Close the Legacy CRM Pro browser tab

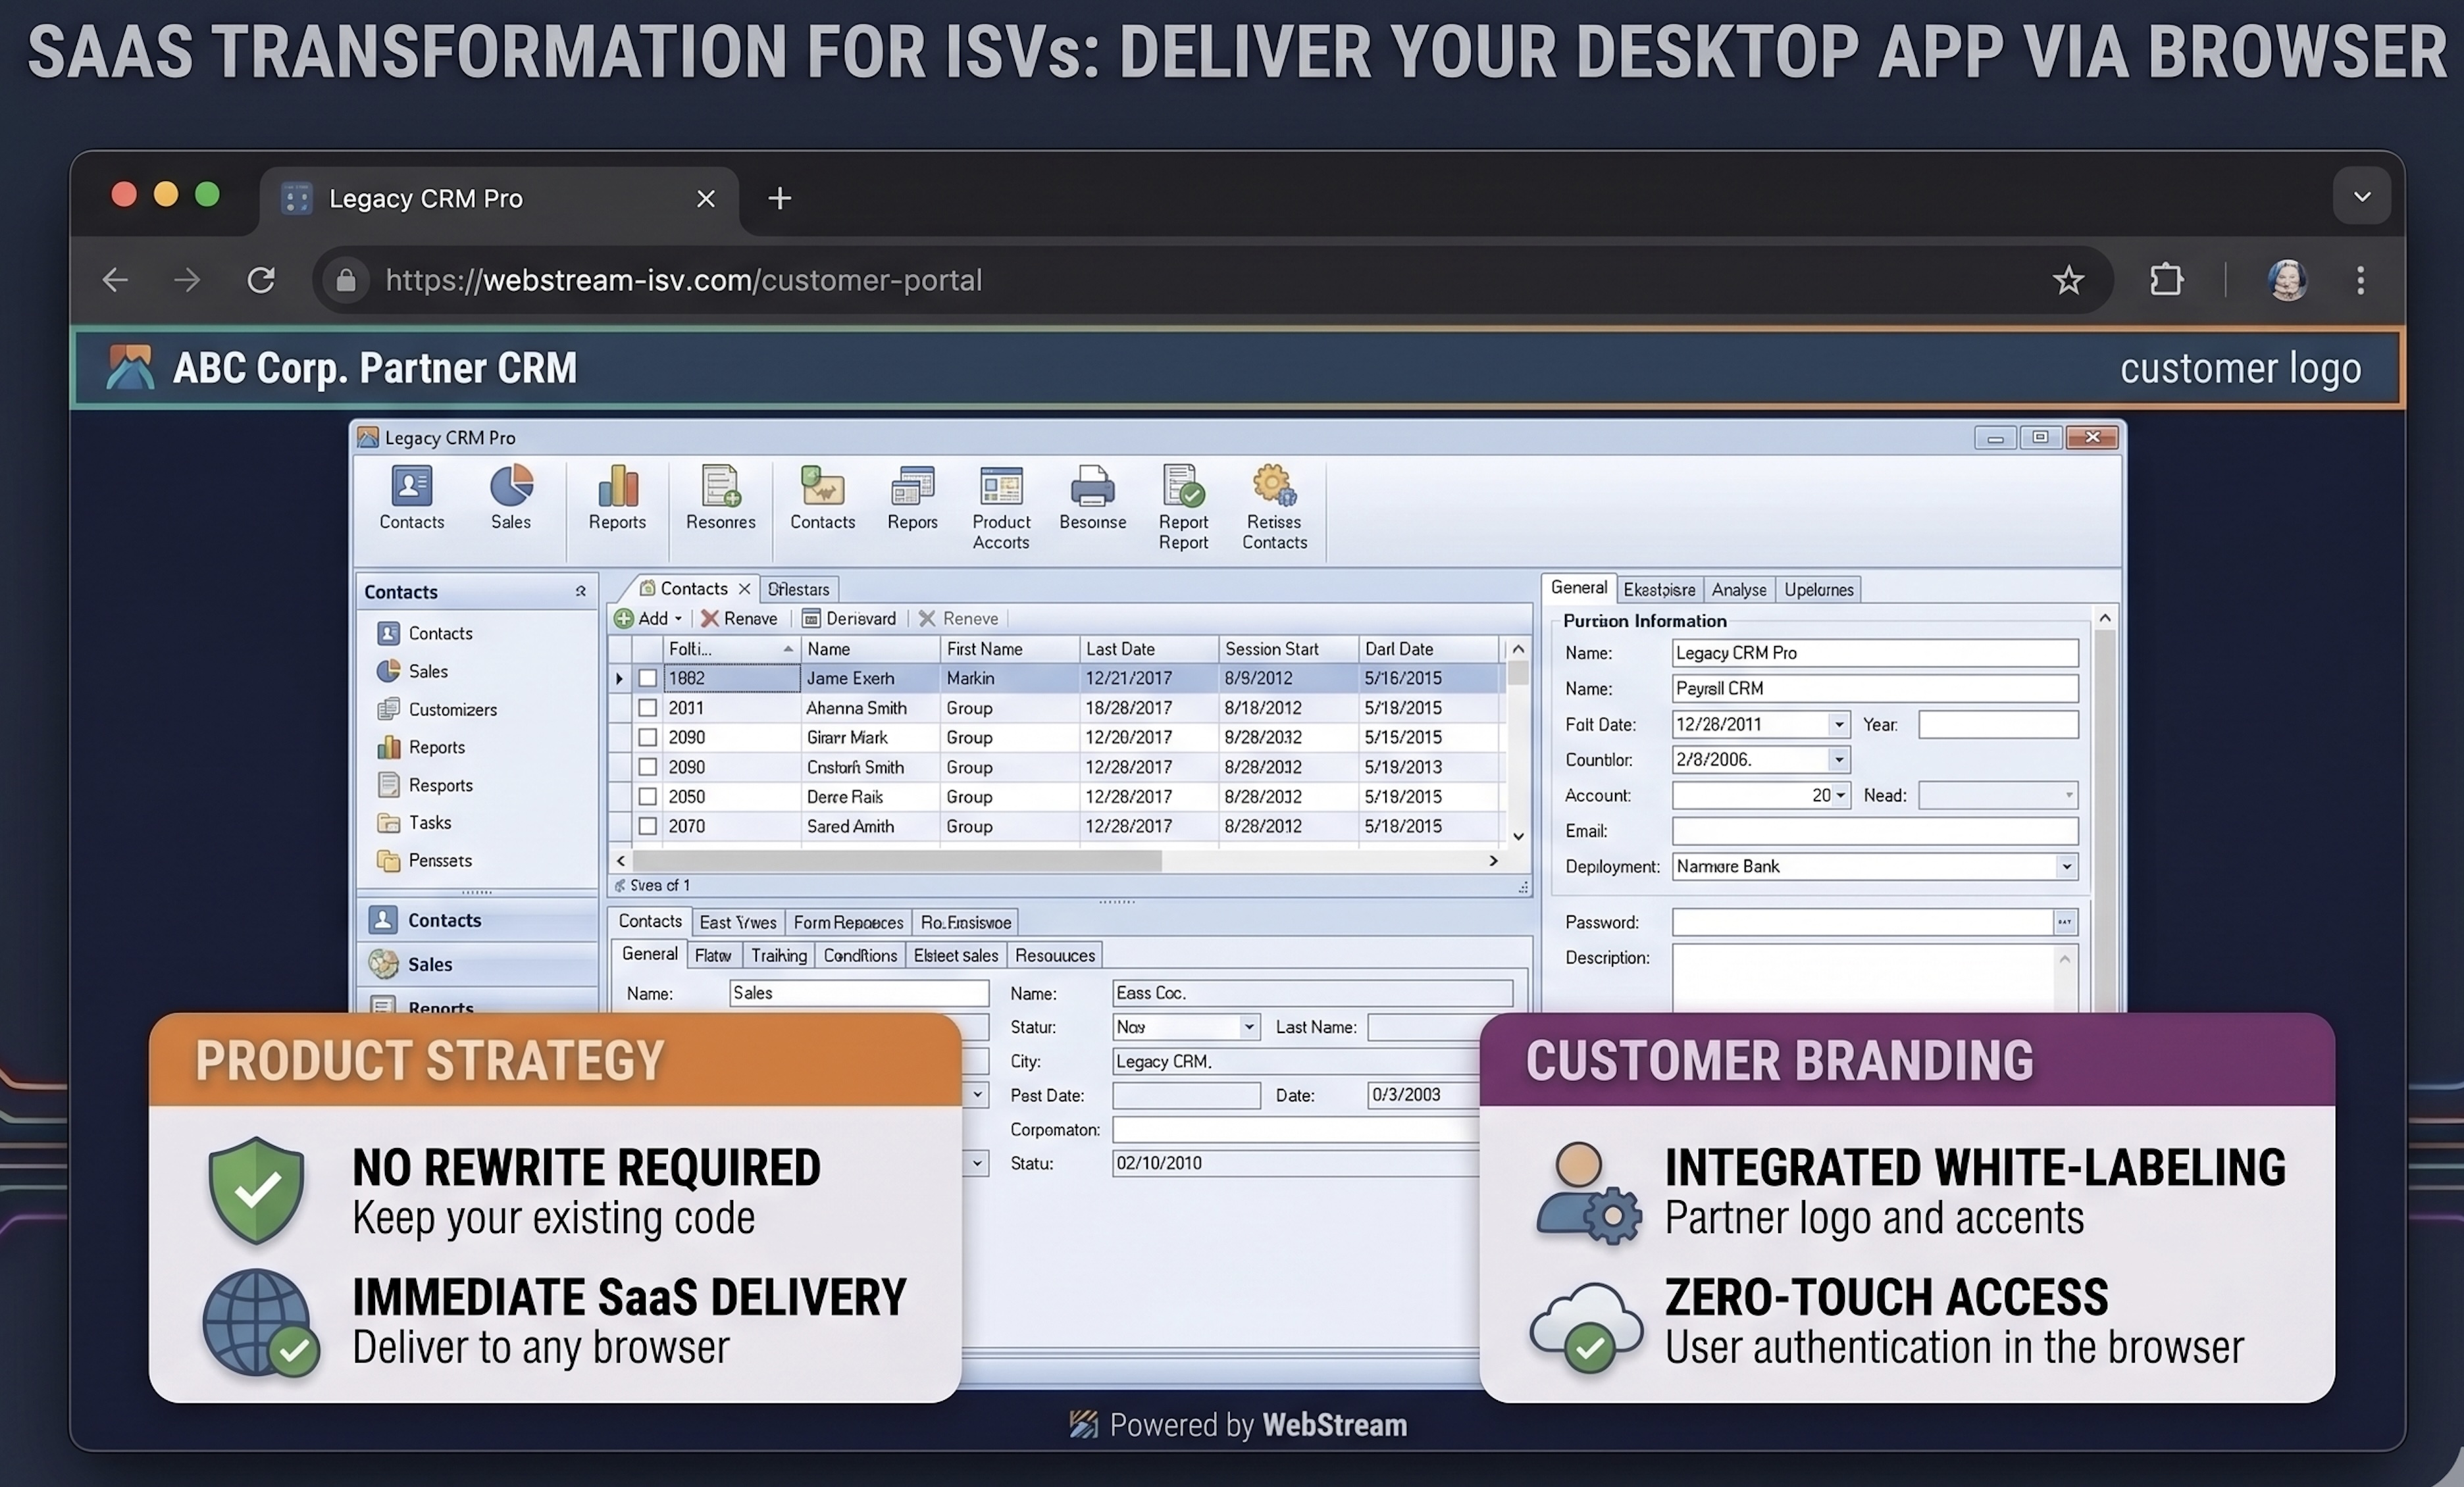pyautogui.click(x=706, y=199)
